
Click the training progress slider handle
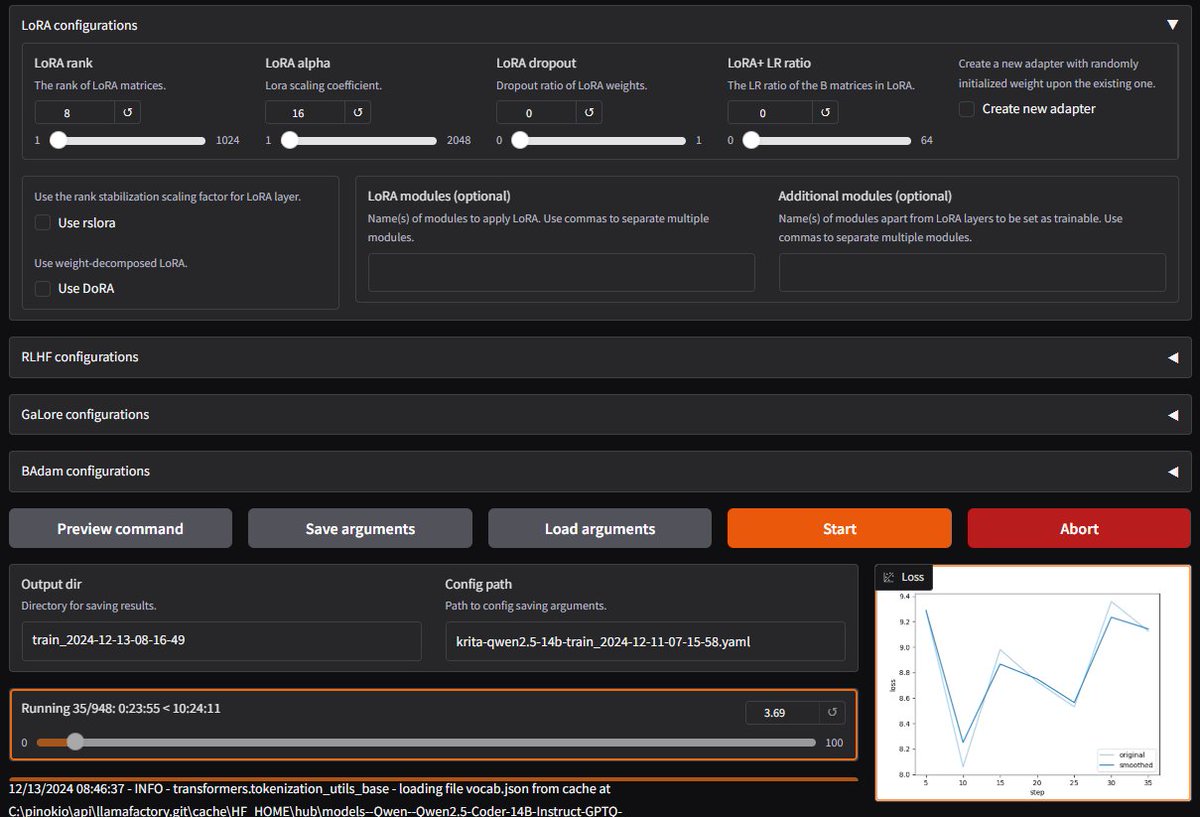tap(75, 742)
